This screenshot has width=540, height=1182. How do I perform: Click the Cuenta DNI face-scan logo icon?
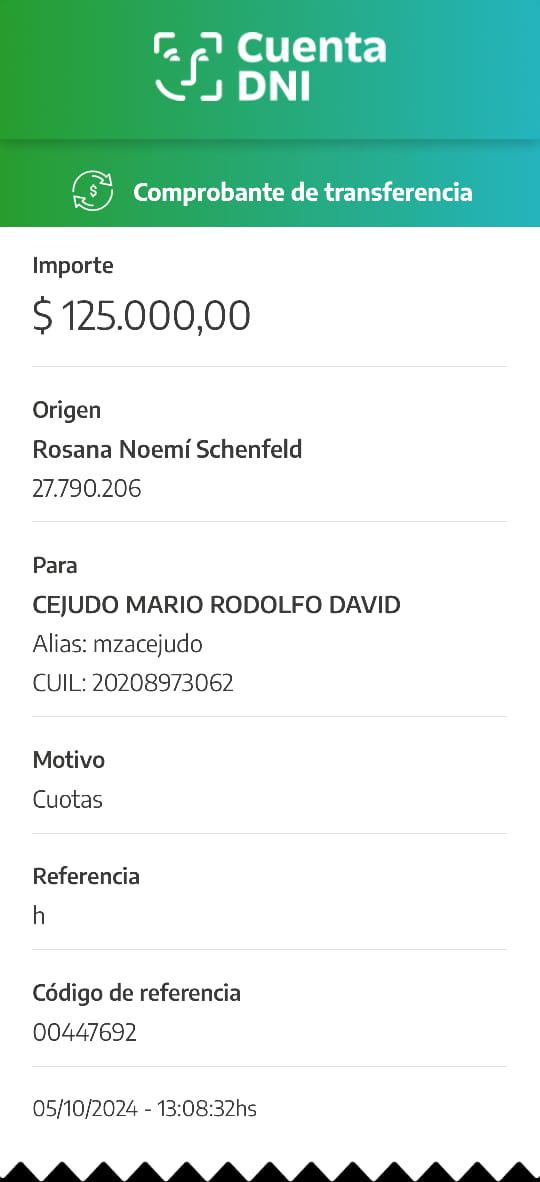coord(189,66)
